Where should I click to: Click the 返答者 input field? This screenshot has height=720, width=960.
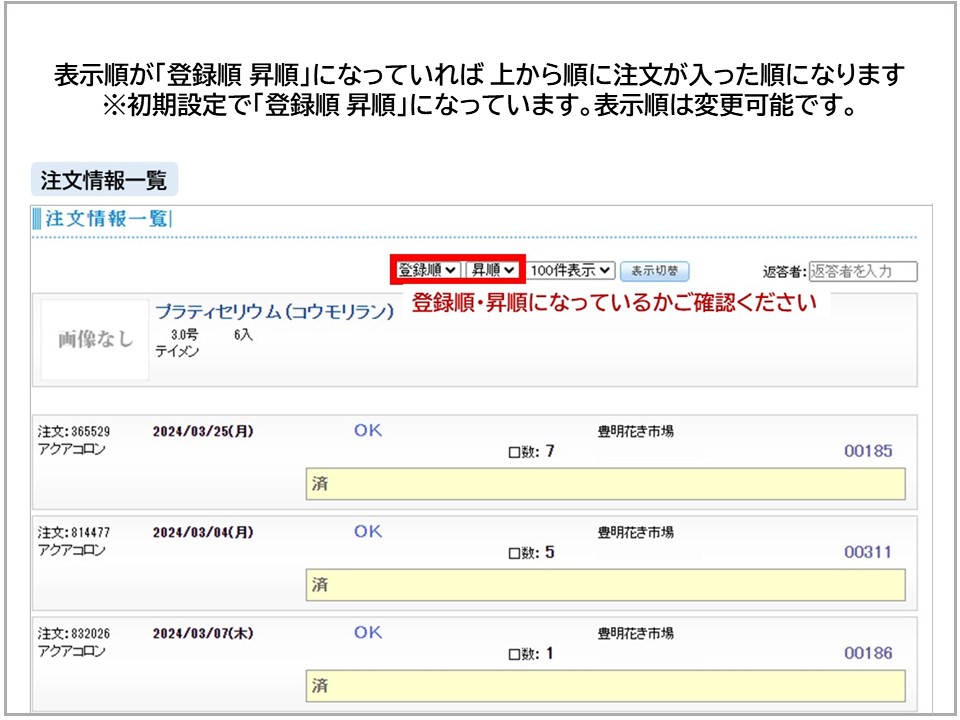[x=862, y=271]
